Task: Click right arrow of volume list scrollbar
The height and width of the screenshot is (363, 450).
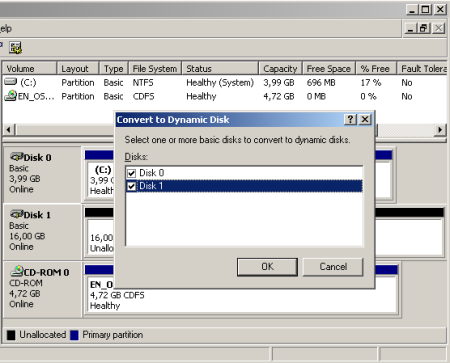Action: coord(440,129)
